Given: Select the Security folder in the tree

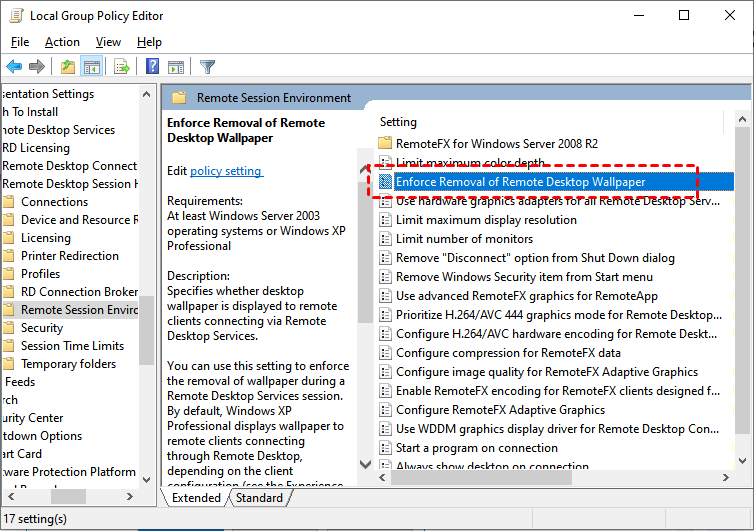Looking at the screenshot, I should (x=42, y=328).
